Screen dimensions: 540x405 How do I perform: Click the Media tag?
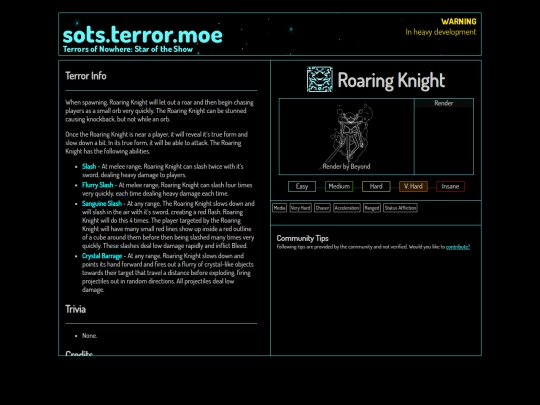point(279,208)
